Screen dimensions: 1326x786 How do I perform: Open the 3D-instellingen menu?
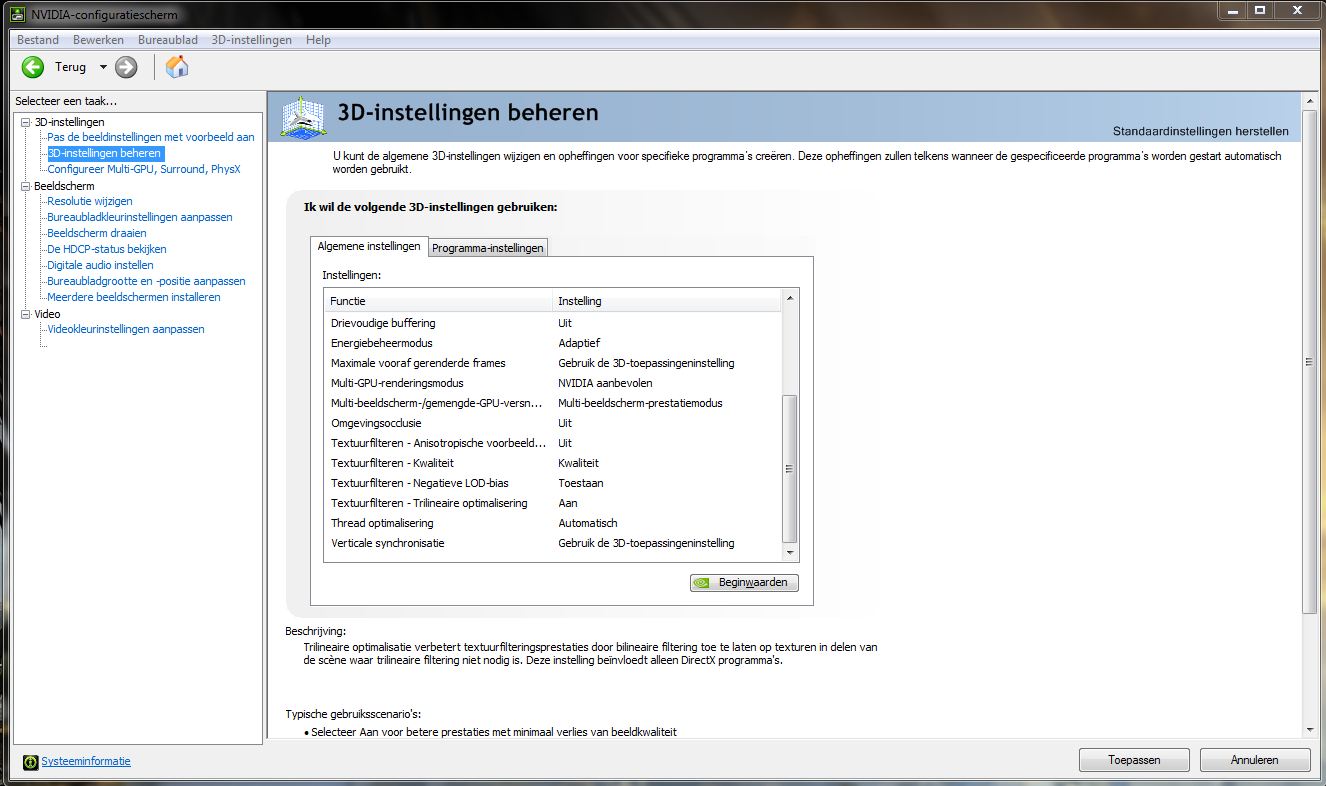pyautogui.click(x=252, y=40)
